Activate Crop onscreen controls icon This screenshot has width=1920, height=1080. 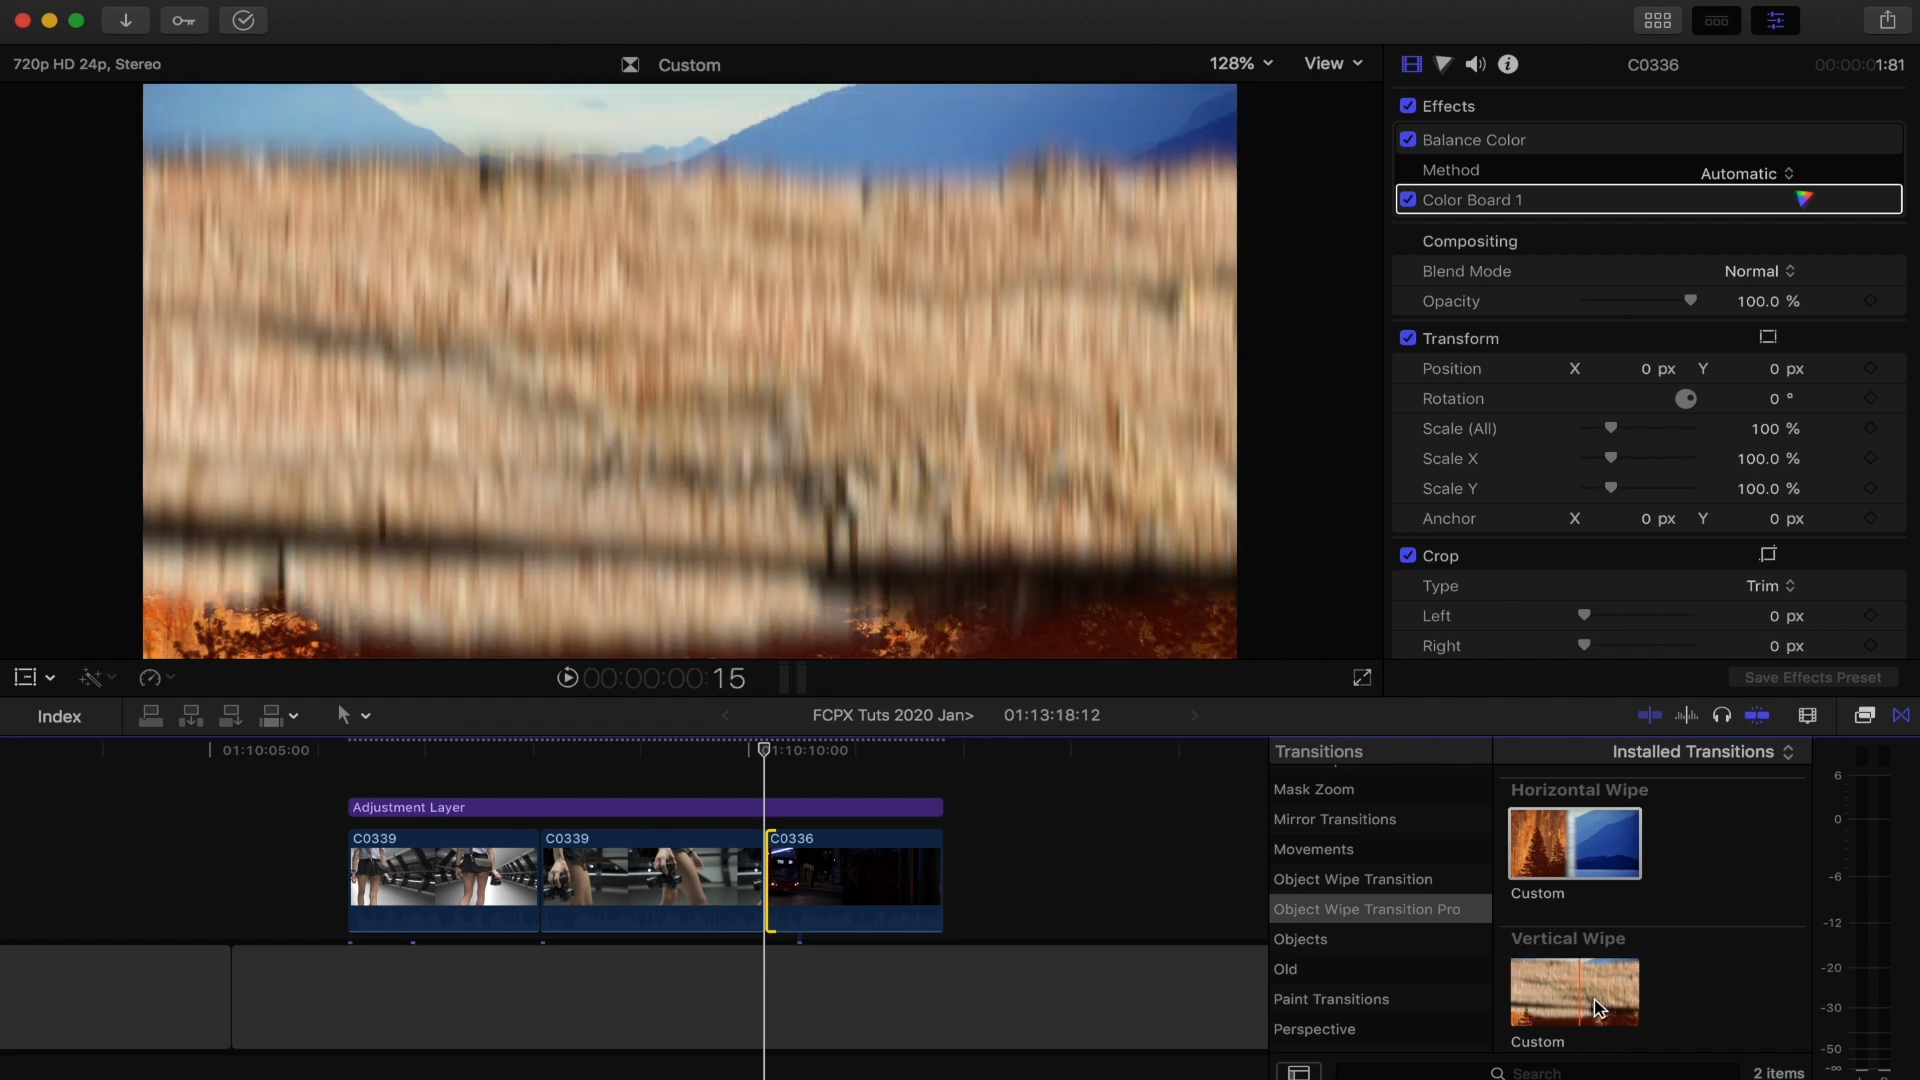tap(1768, 554)
